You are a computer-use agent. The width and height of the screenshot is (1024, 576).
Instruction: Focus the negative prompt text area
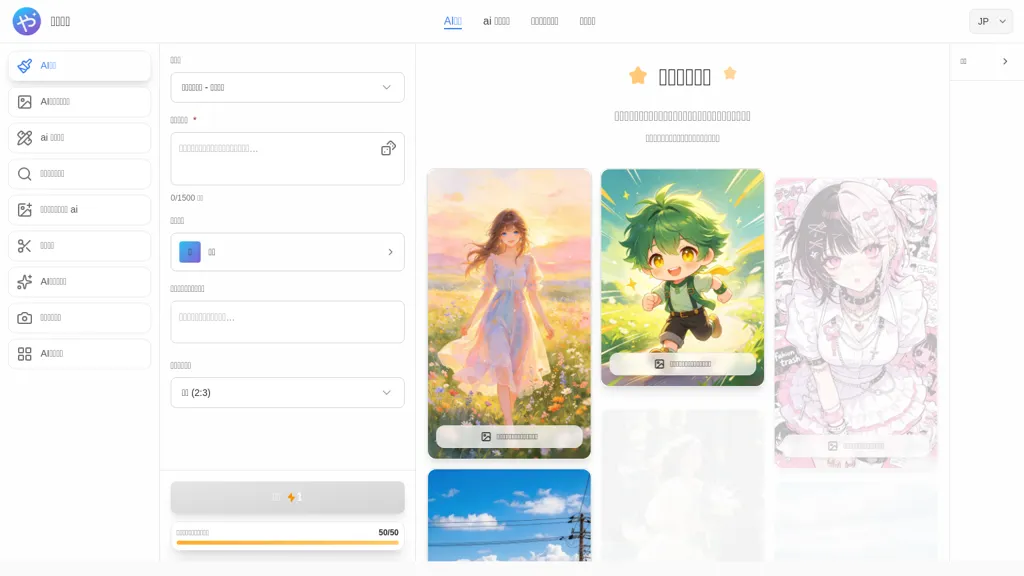click(x=287, y=322)
